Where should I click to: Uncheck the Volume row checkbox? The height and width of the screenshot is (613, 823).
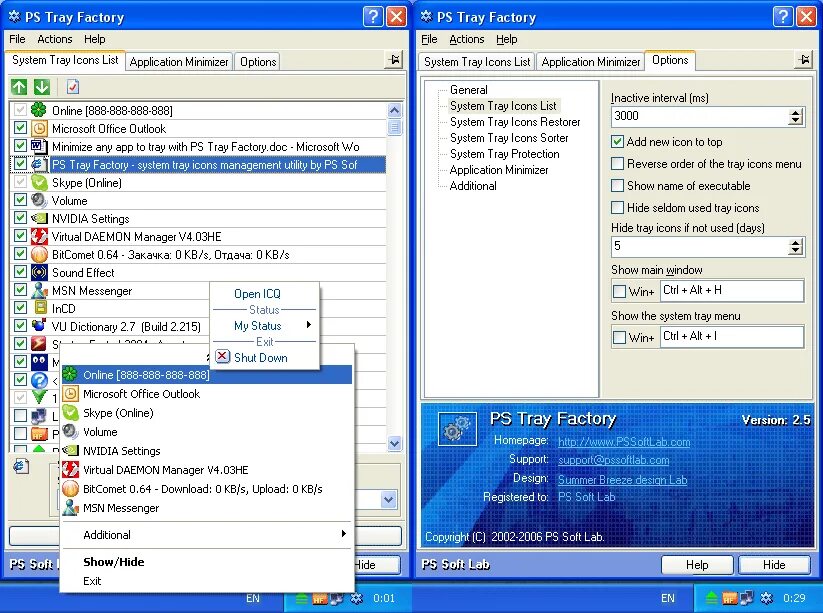[20, 199]
